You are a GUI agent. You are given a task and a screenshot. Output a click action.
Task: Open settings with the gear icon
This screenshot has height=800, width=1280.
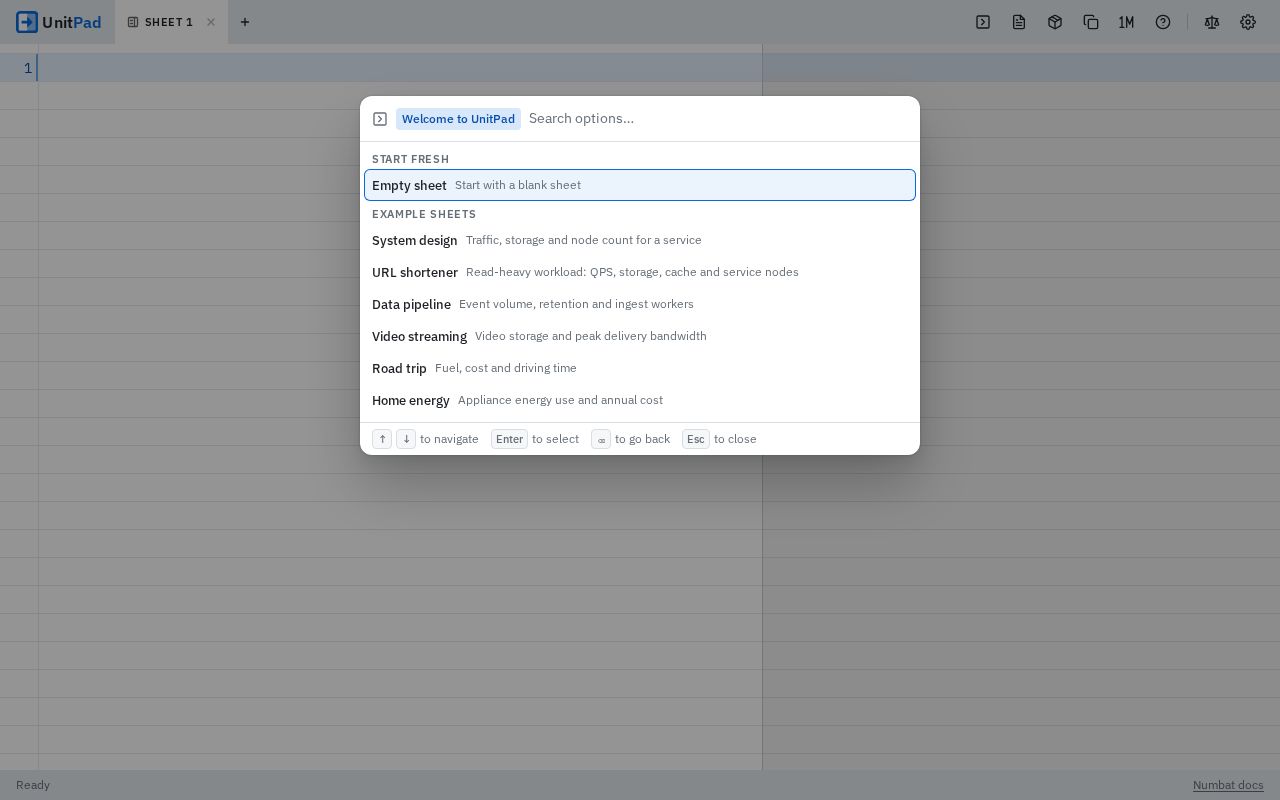1248,22
